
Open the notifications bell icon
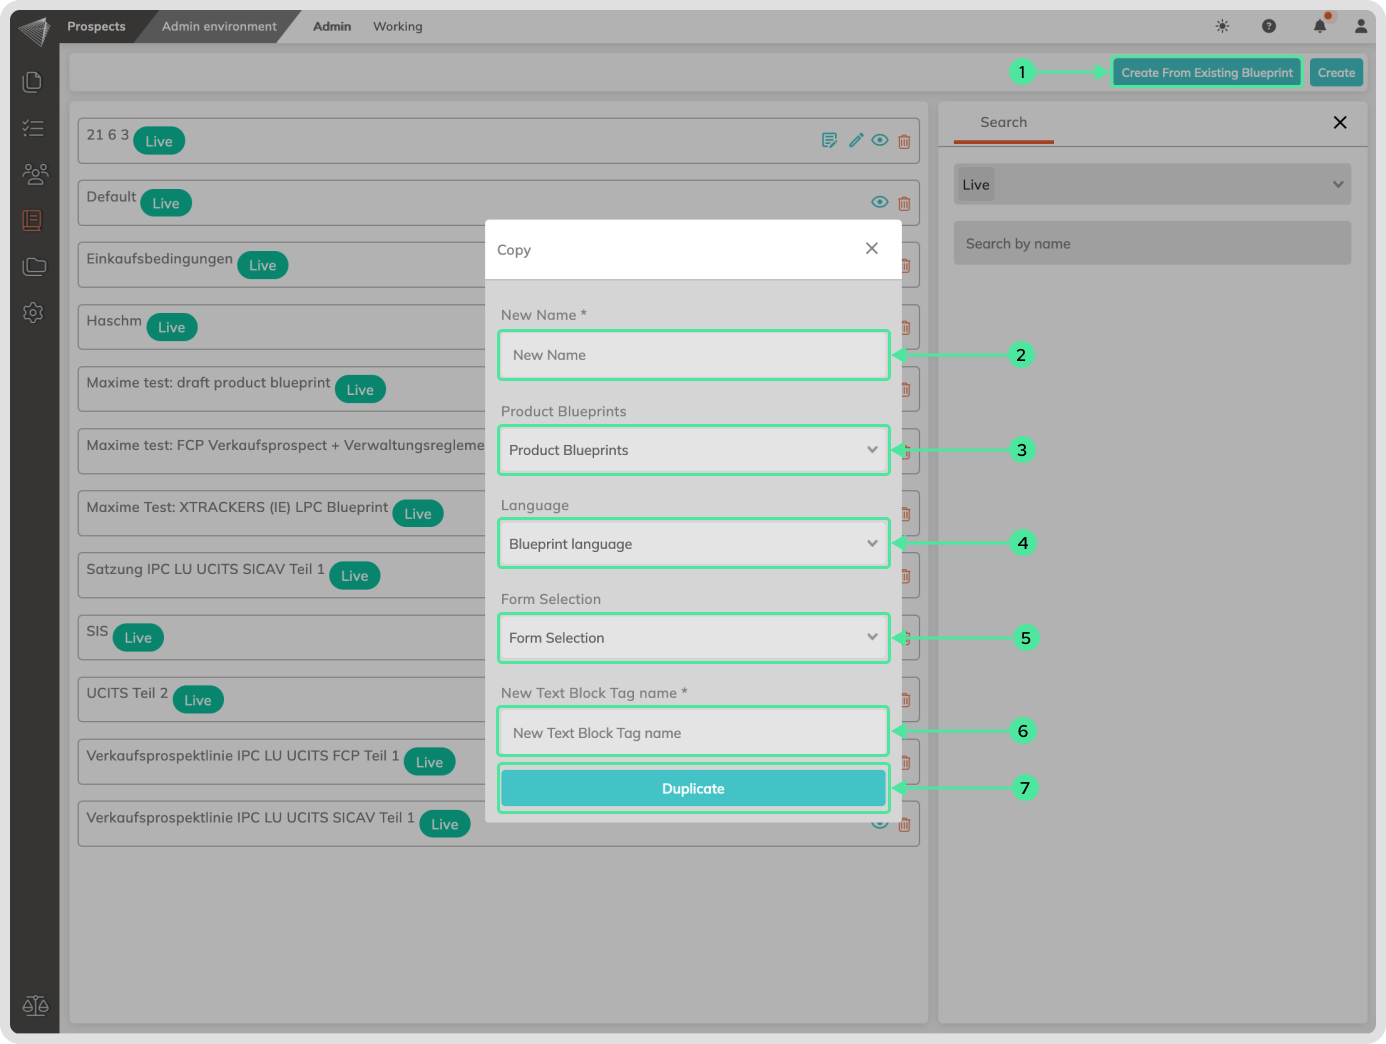point(1320,26)
